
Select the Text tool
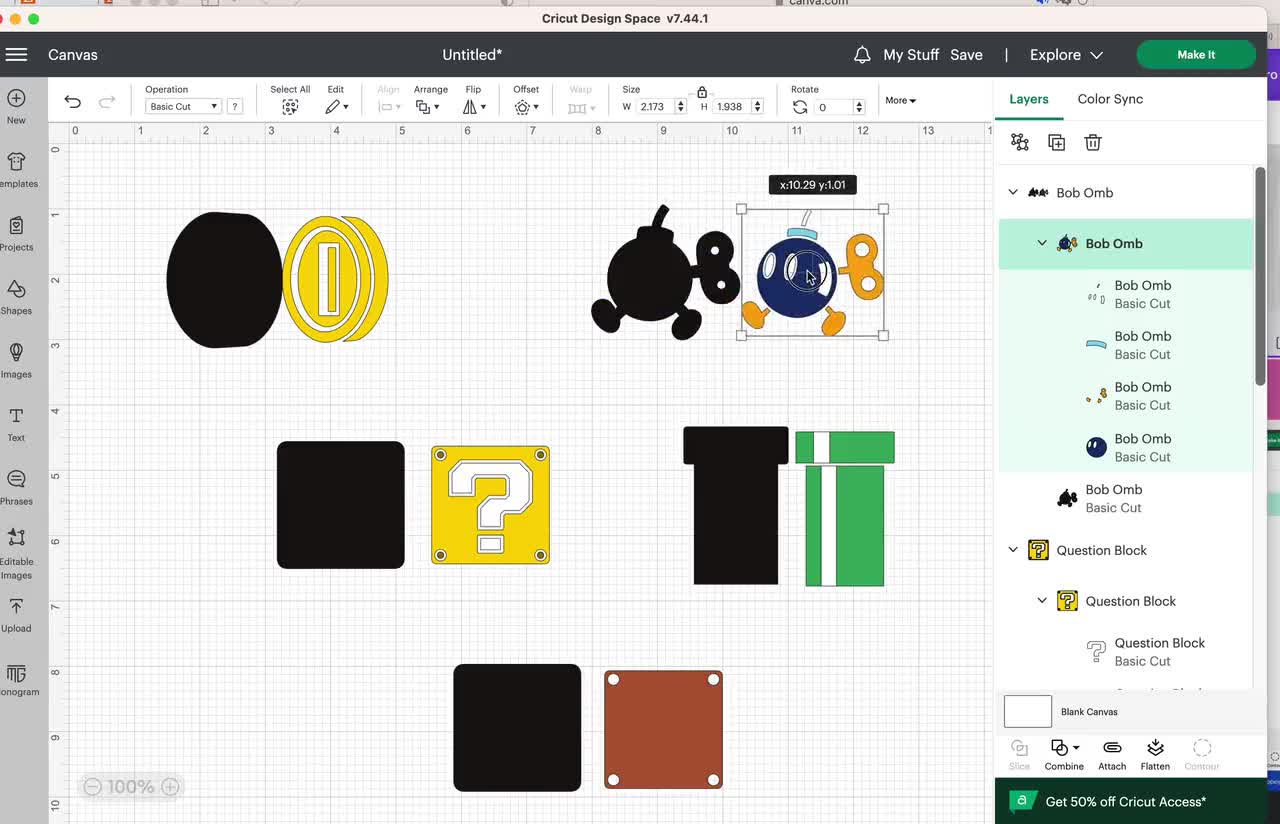(x=17, y=424)
